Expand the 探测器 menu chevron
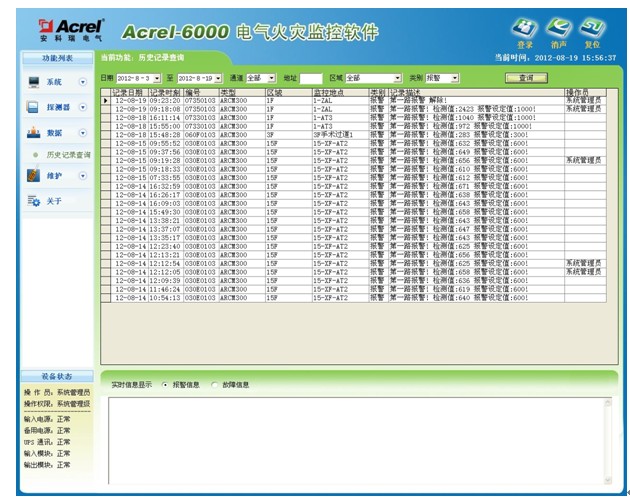Viewport: 630px width, 500px height. (x=83, y=107)
